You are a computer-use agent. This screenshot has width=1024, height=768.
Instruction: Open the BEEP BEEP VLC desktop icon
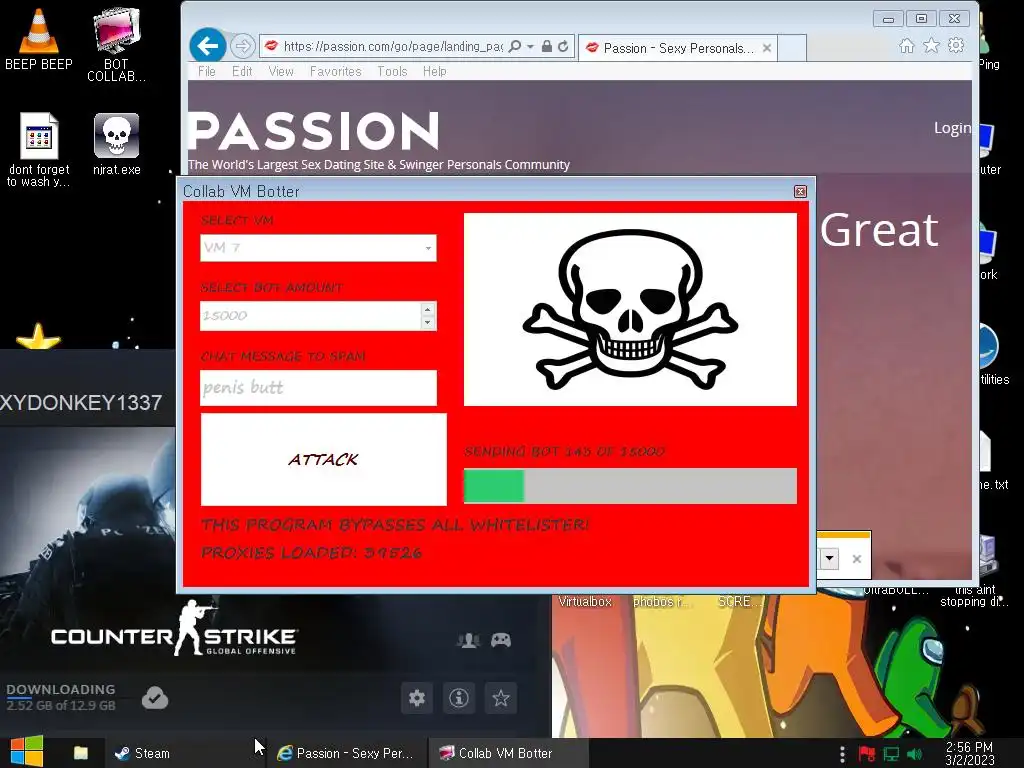pos(39,39)
